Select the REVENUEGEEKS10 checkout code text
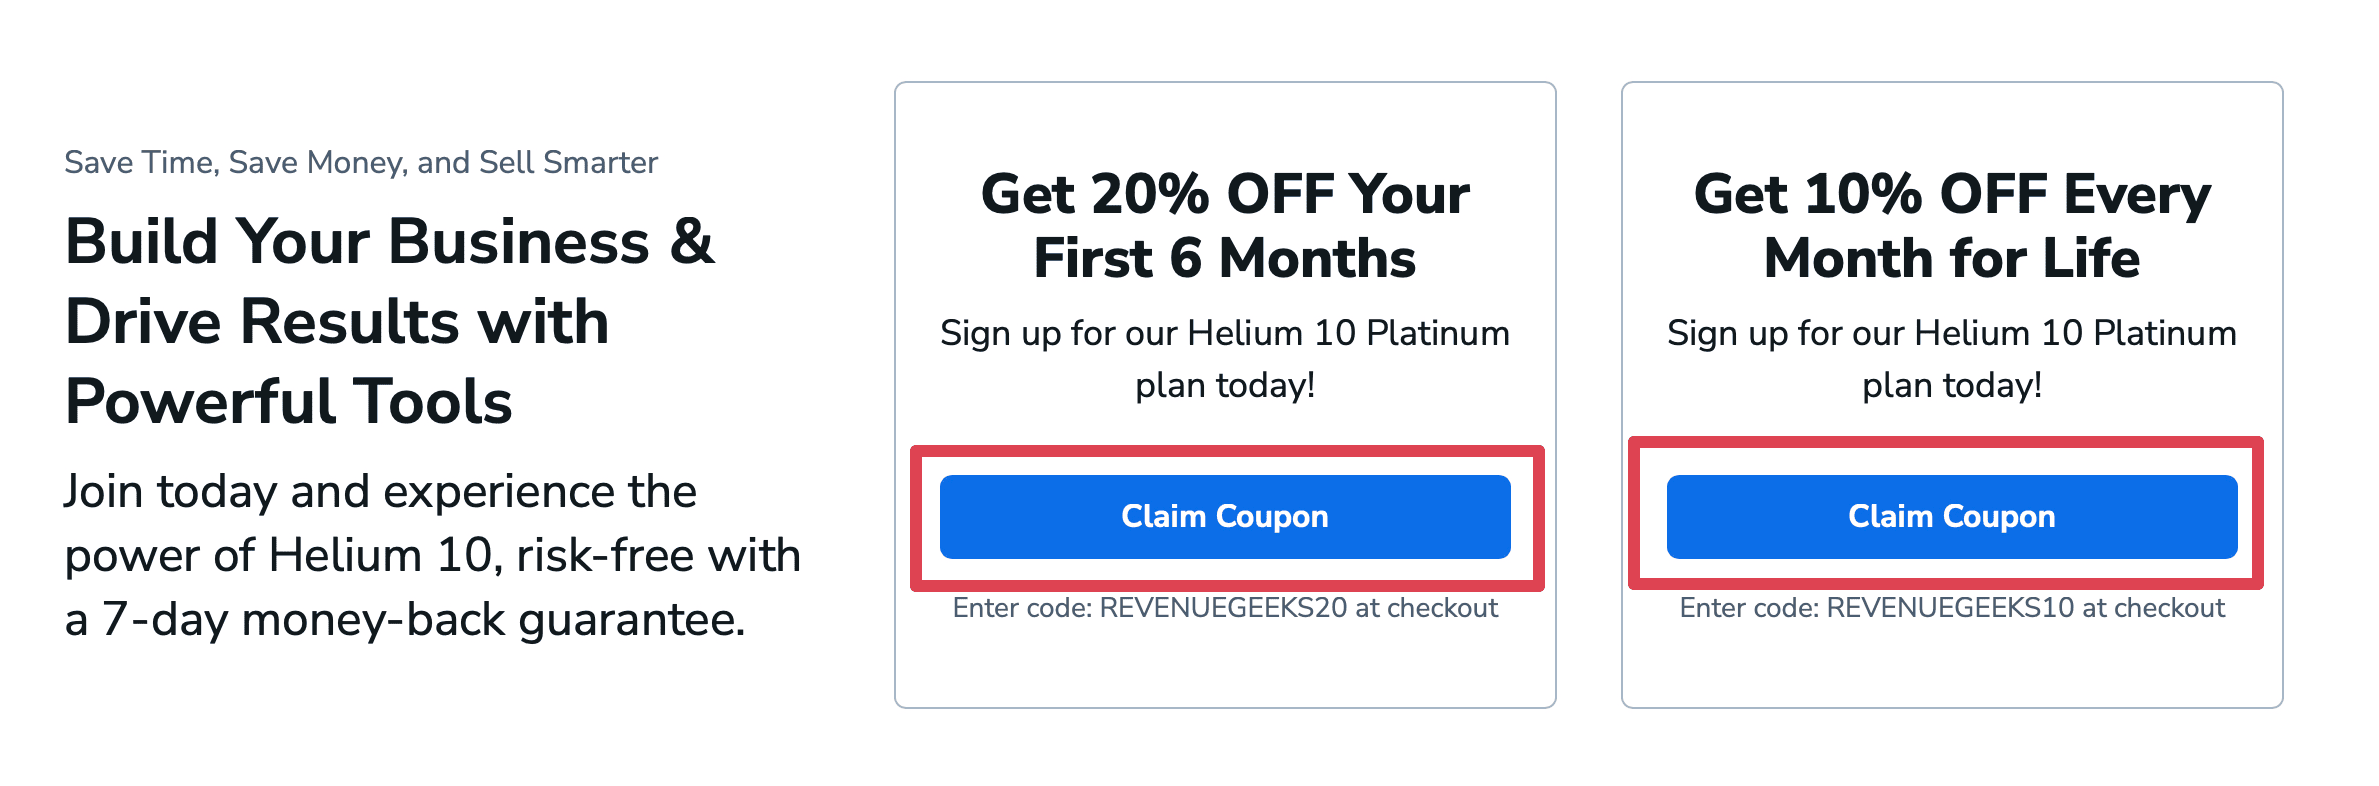The width and height of the screenshot is (2379, 786). pos(1950,608)
